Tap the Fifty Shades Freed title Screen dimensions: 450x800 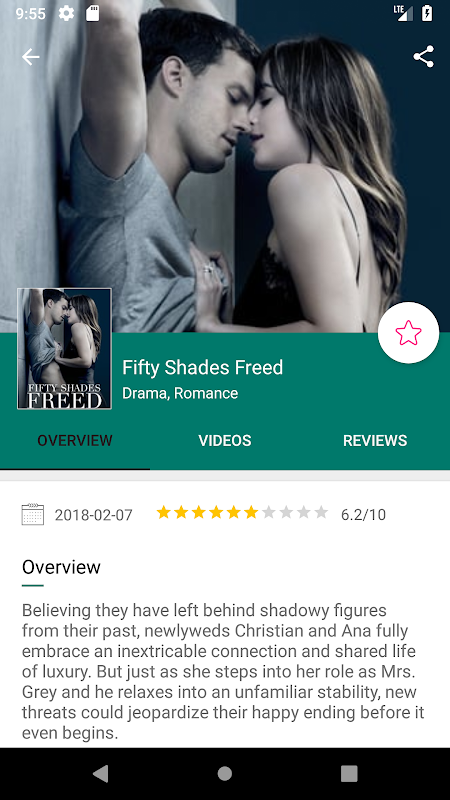[x=203, y=367]
